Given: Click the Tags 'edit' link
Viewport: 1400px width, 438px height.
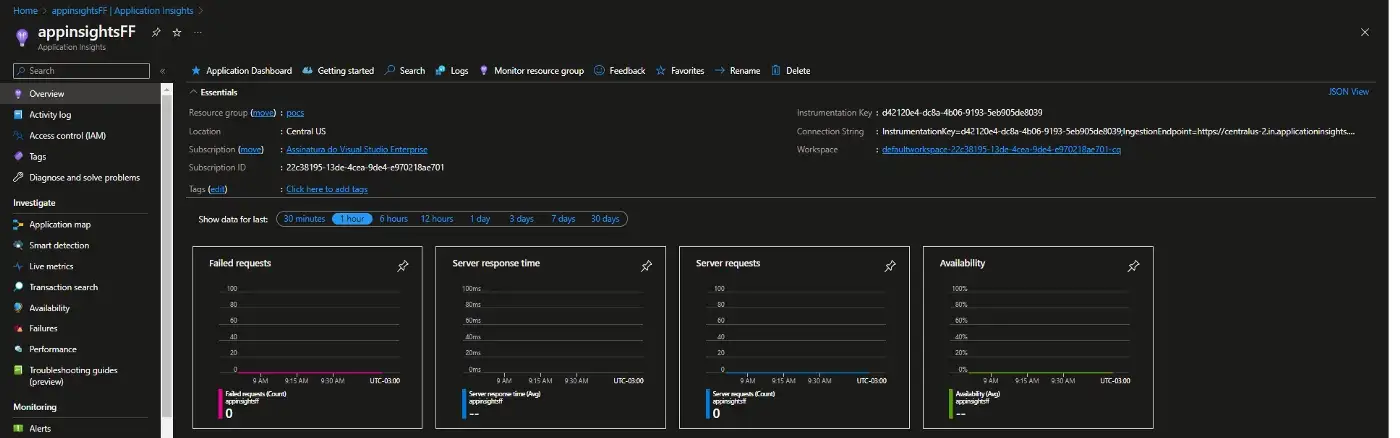Looking at the screenshot, I should click(217, 189).
